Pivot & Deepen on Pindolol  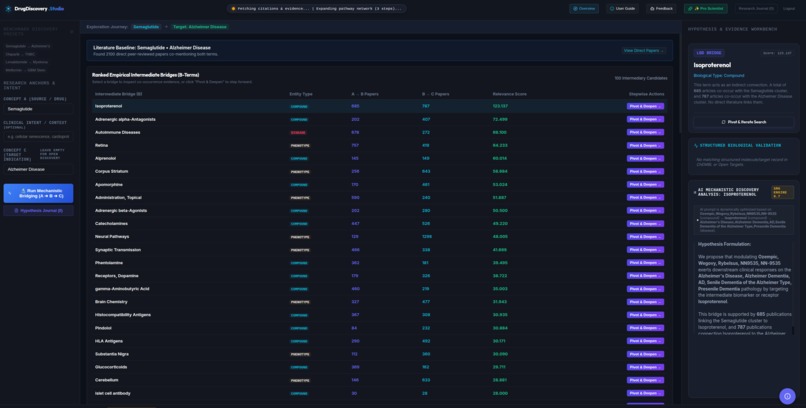(x=645, y=328)
